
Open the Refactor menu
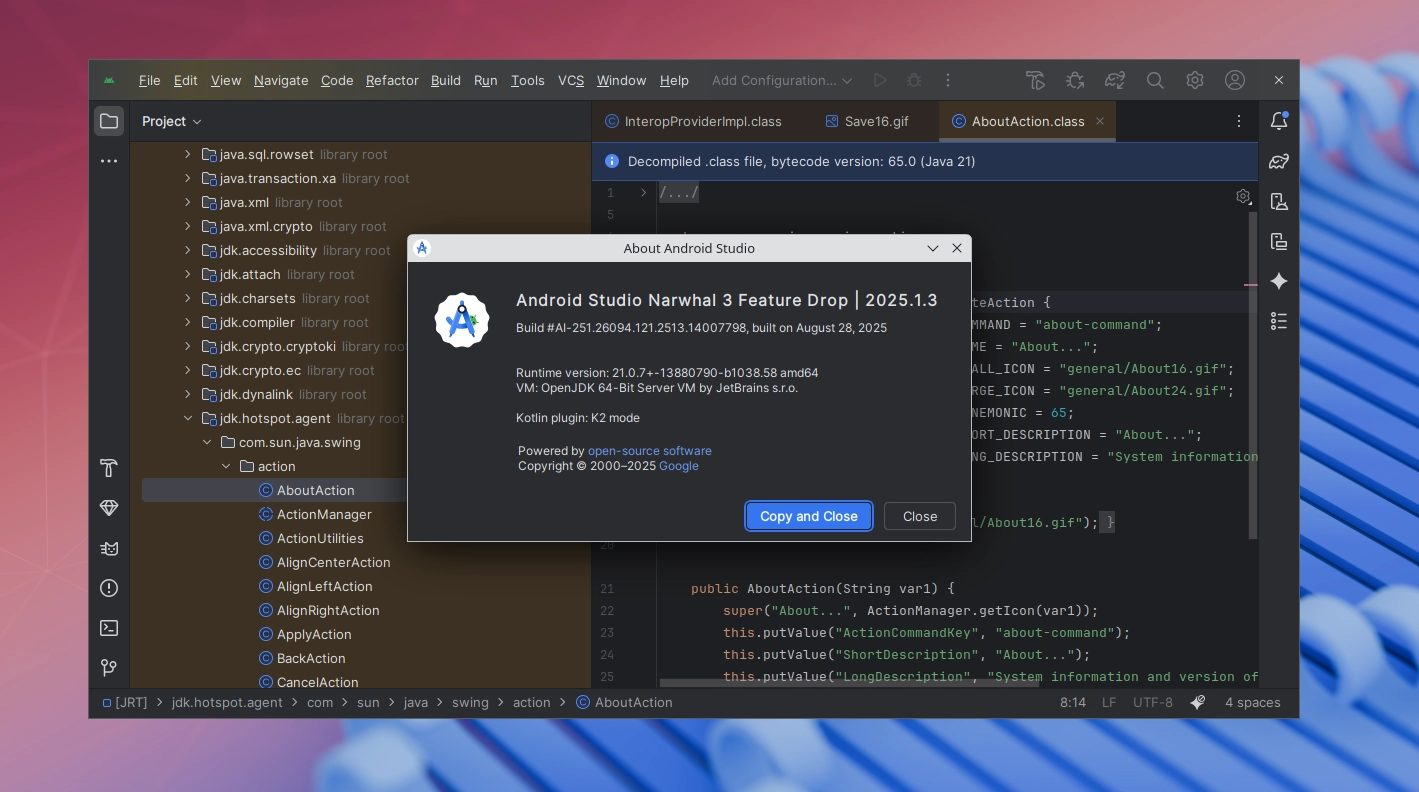[392, 80]
